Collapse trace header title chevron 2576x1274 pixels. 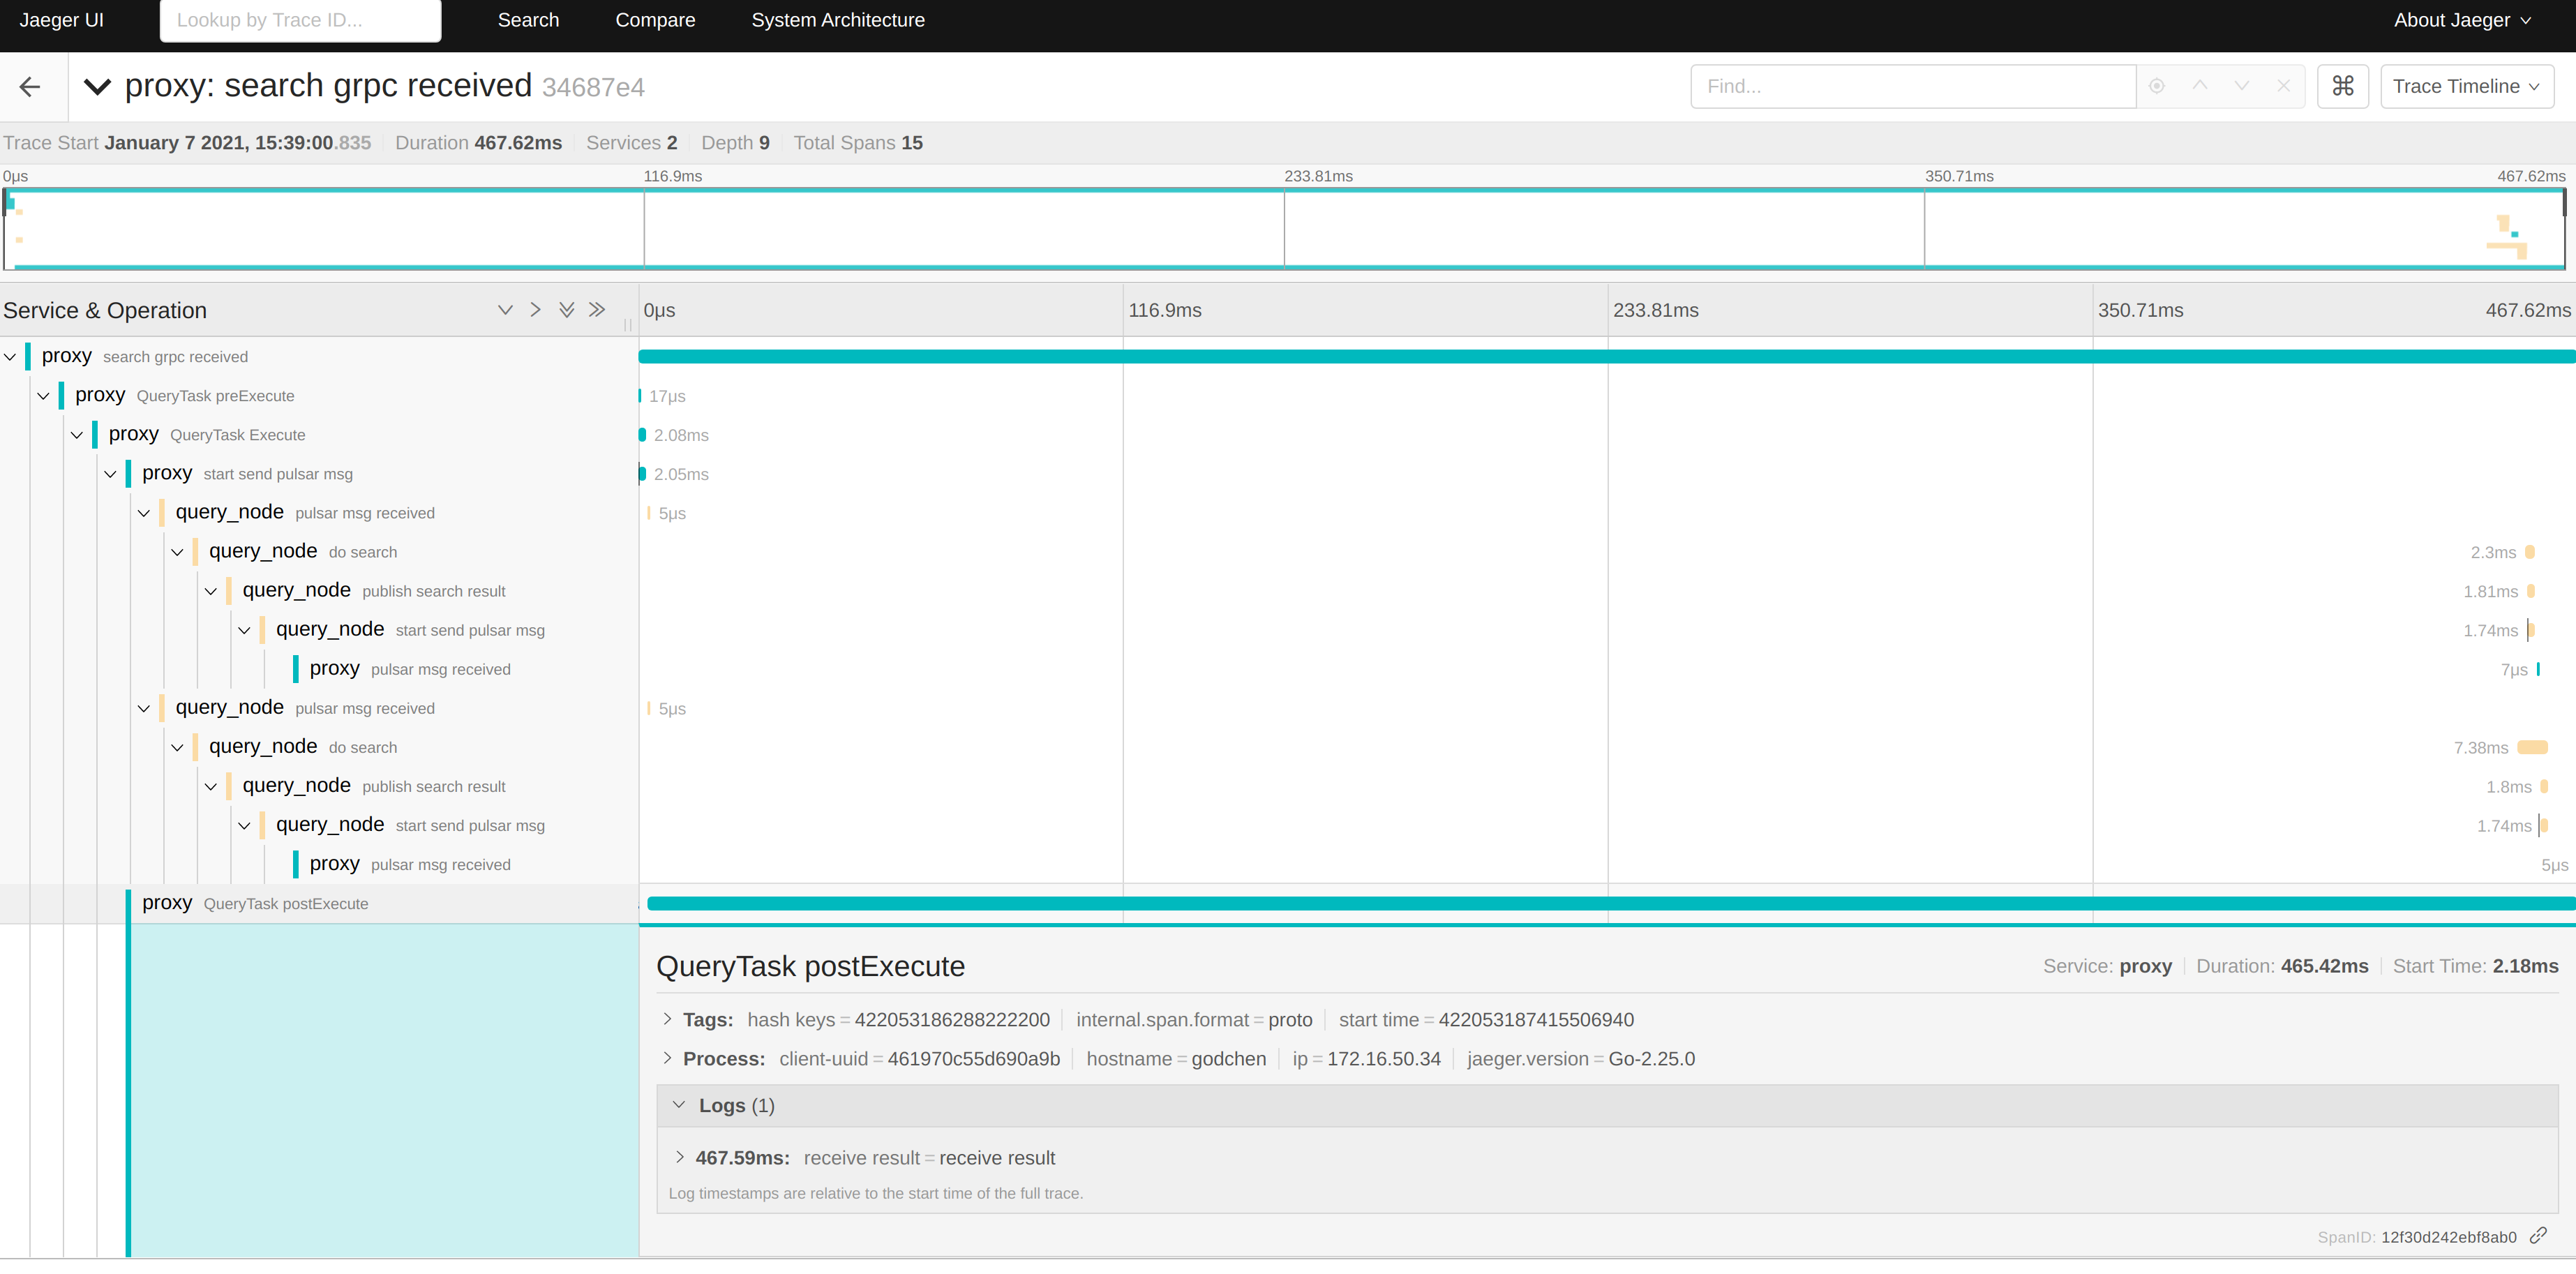pos(97,87)
